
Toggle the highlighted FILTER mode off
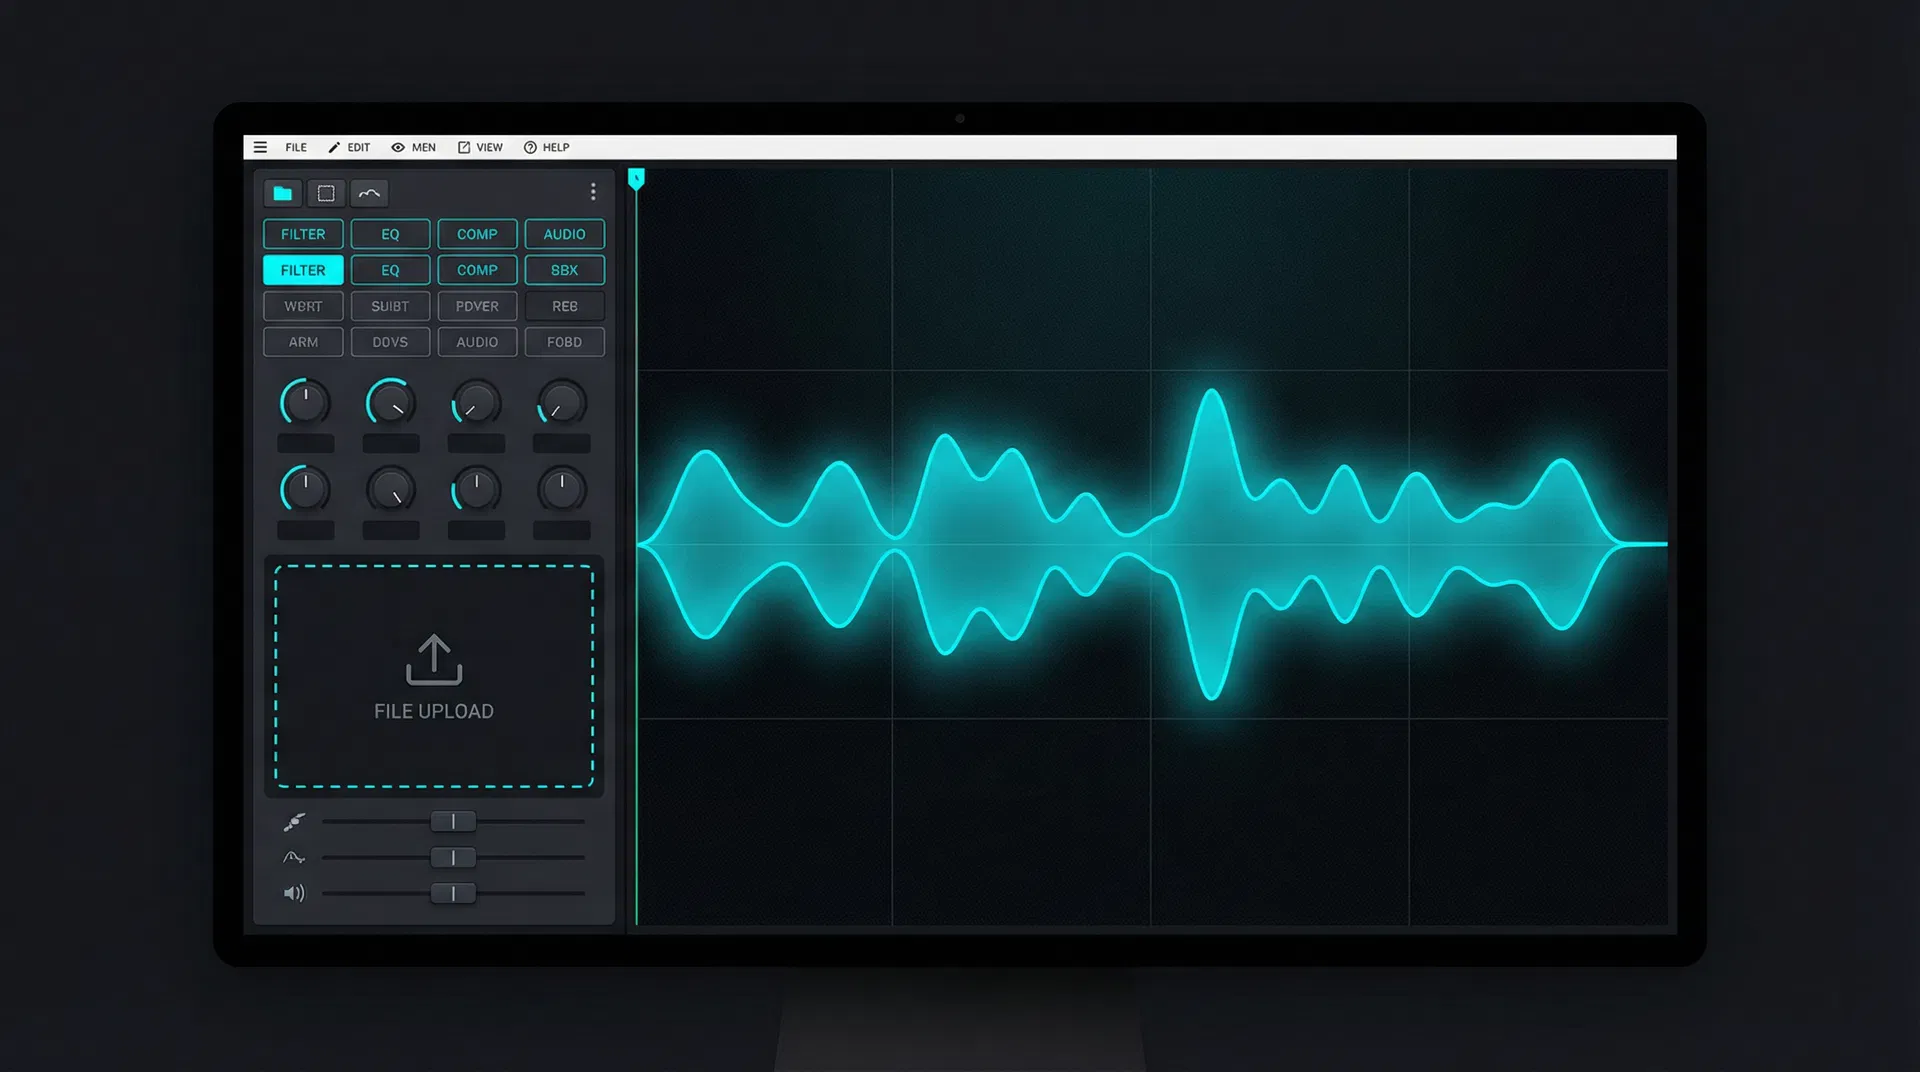[303, 270]
